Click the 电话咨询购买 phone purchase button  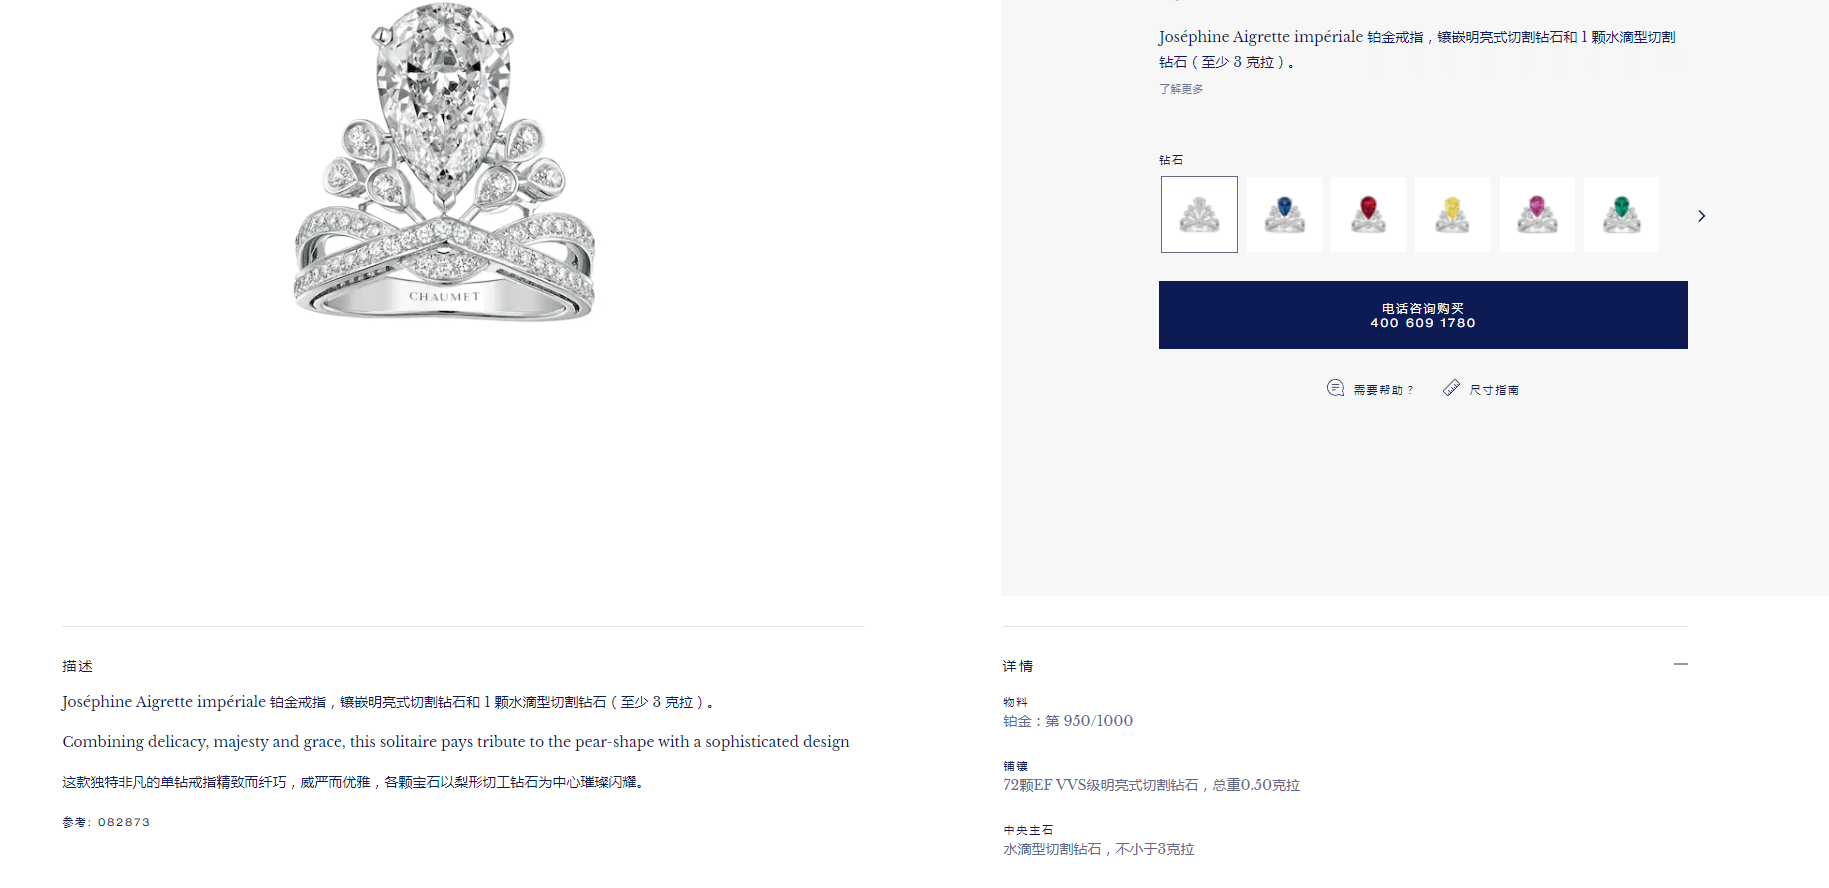[x=1423, y=315]
